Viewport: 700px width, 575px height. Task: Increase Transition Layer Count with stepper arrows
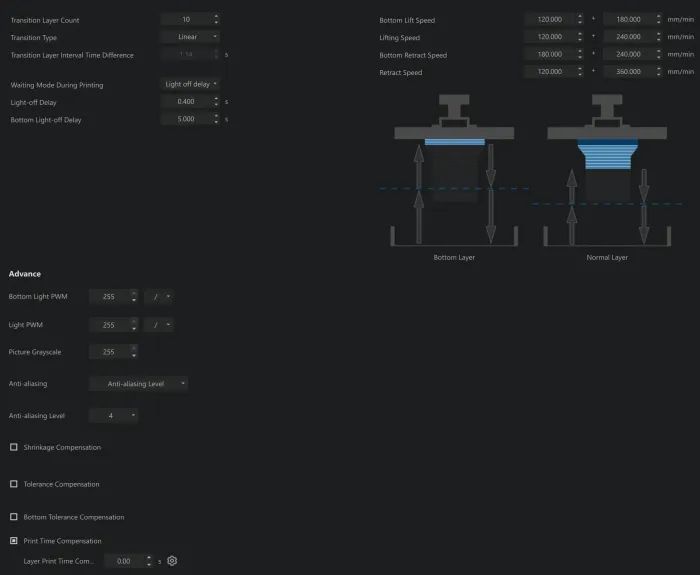tap(216, 19)
